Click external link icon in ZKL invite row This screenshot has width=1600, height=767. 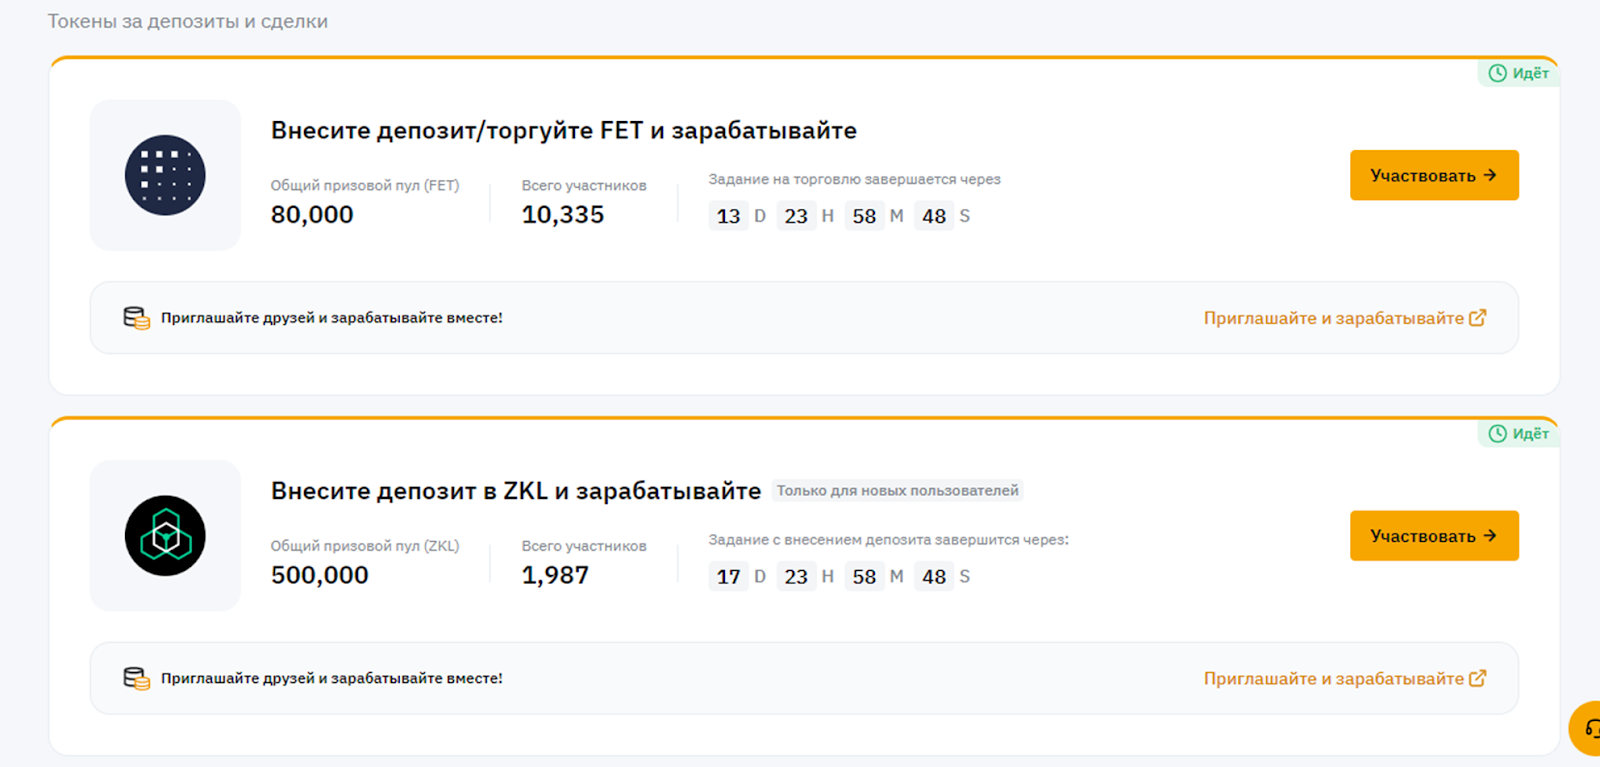[1478, 678]
